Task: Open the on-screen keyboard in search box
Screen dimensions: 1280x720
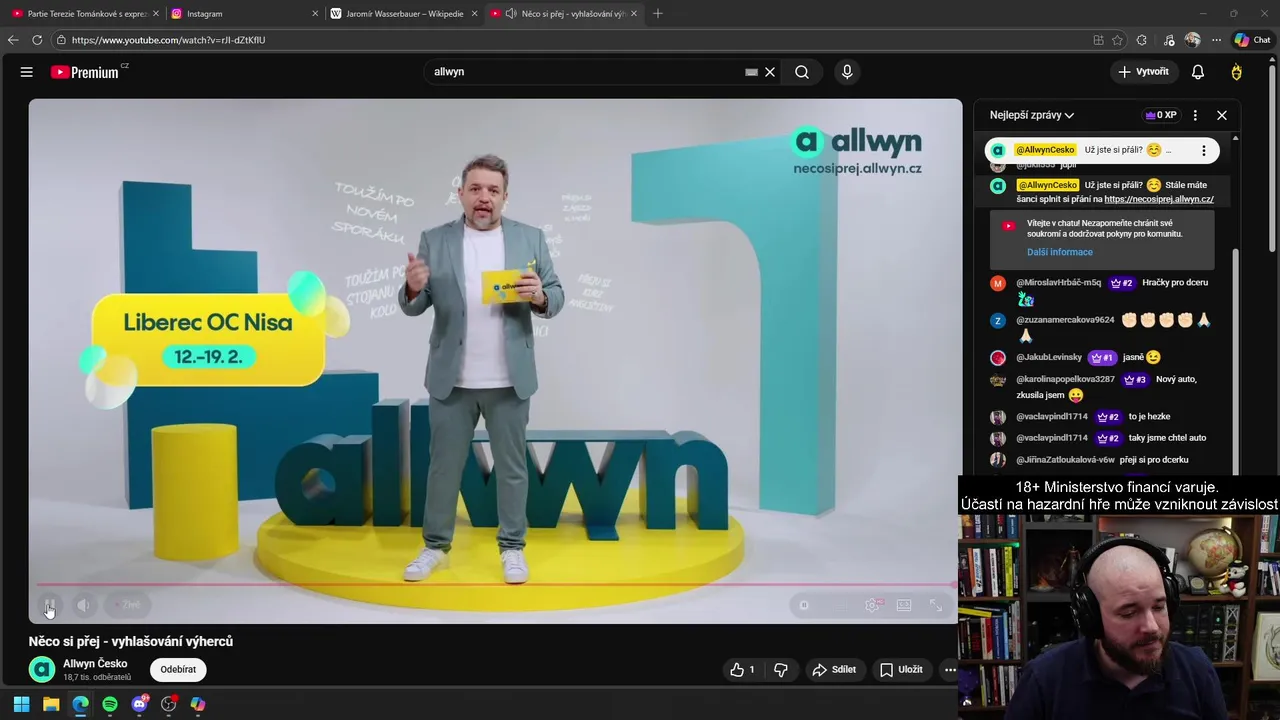Action: coord(751,72)
